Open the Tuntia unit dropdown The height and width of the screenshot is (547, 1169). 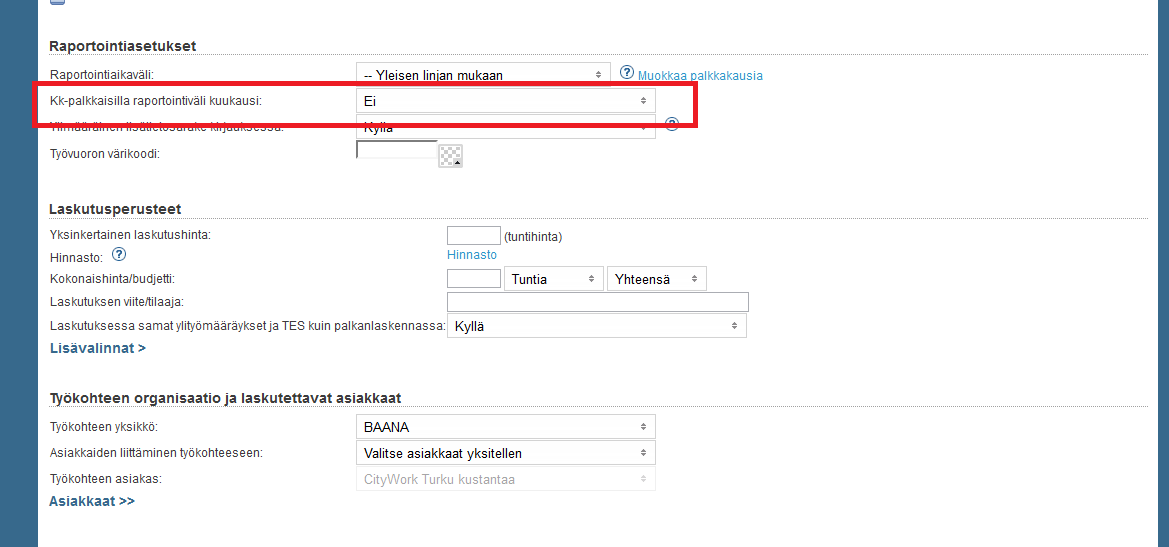pyautogui.click(x=555, y=279)
